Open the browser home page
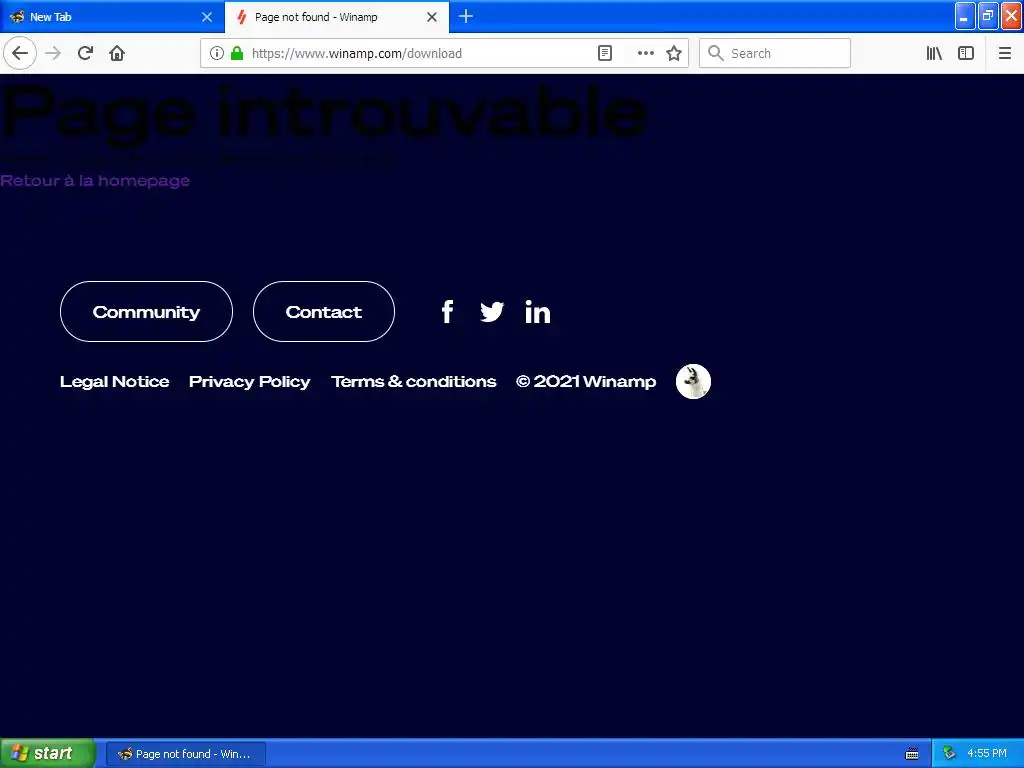The image size is (1024, 768). point(117,53)
